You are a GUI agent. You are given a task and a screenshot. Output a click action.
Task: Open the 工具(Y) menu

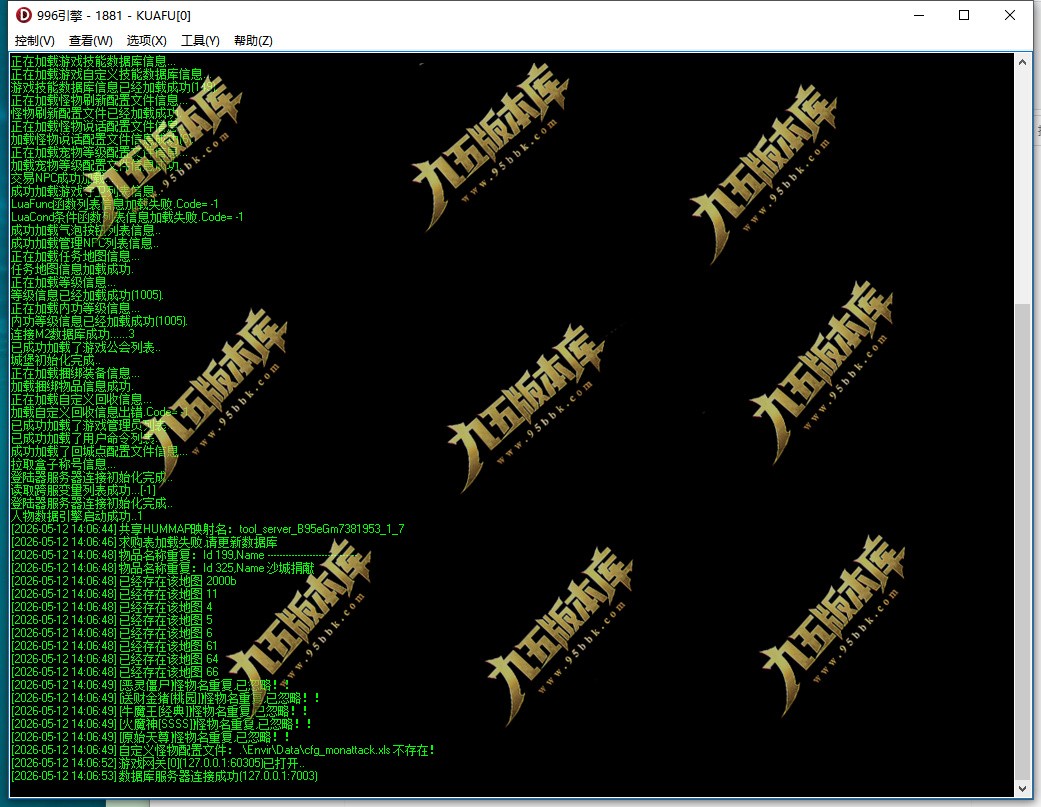point(200,40)
